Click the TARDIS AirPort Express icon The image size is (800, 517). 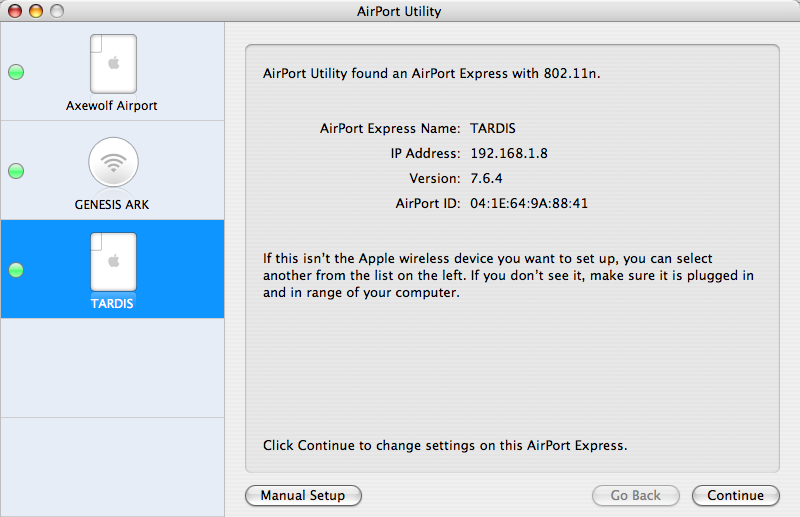(113, 262)
